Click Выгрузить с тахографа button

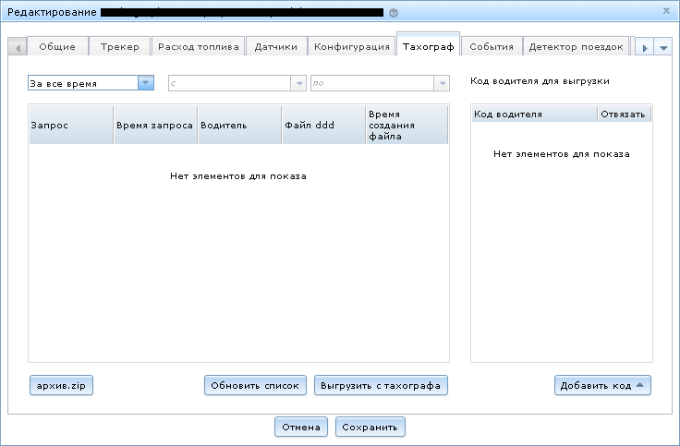pos(380,385)
